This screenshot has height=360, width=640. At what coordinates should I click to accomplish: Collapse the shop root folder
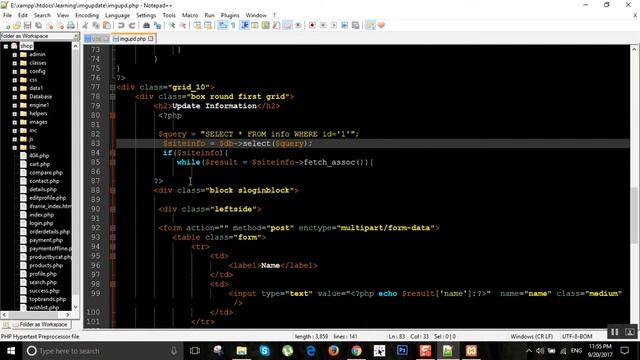pos(6,46)
